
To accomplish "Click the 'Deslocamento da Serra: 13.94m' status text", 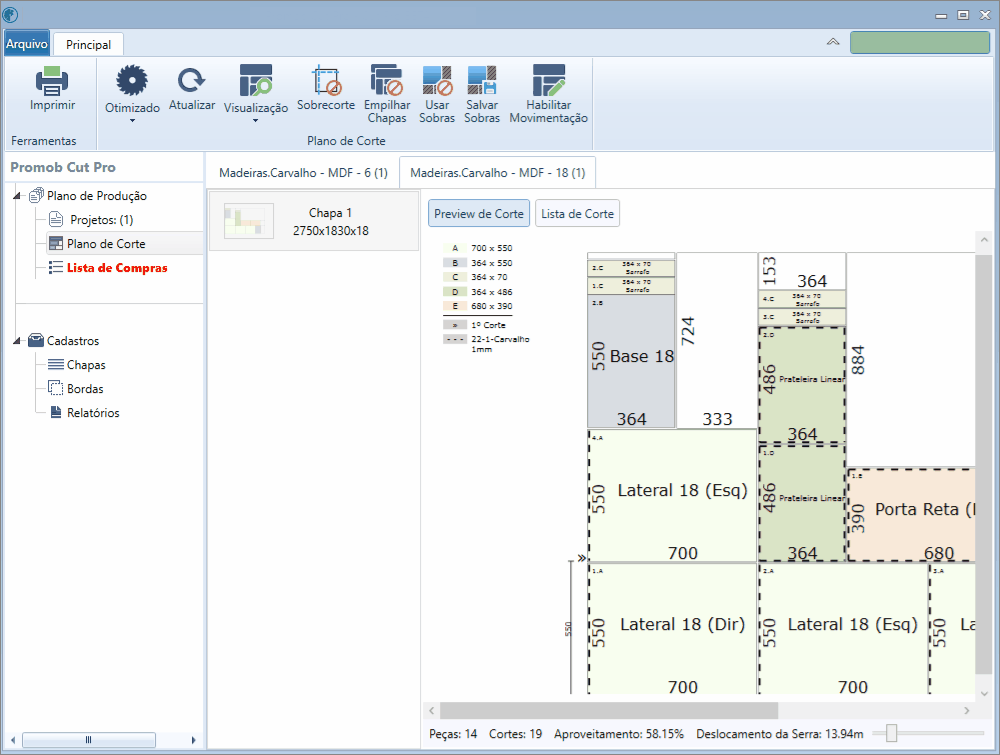I will click(x=779, y=734).
